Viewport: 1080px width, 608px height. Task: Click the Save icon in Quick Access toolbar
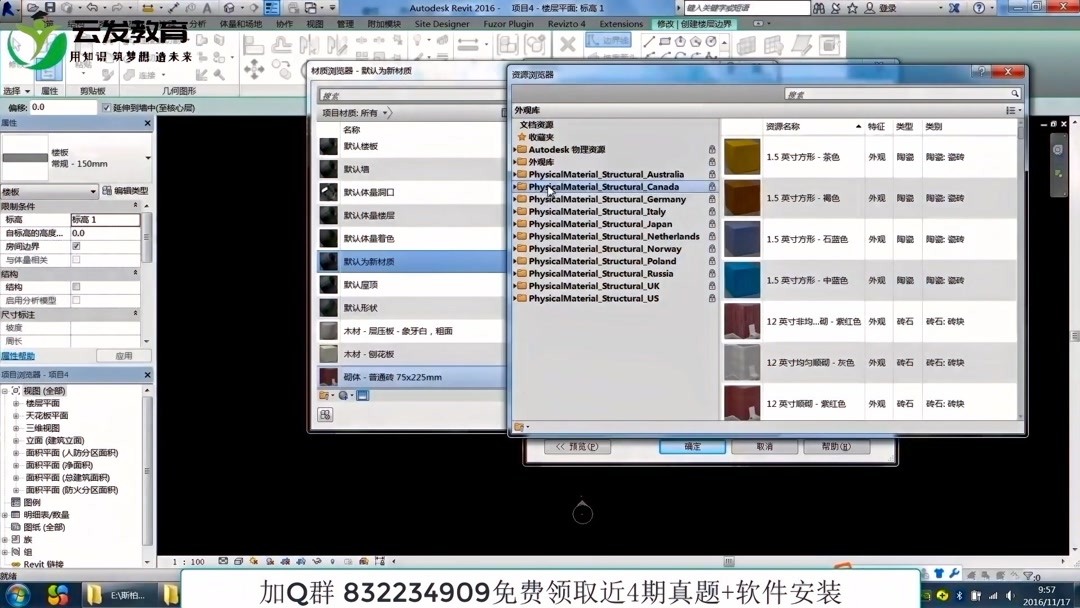pos(50,8)
